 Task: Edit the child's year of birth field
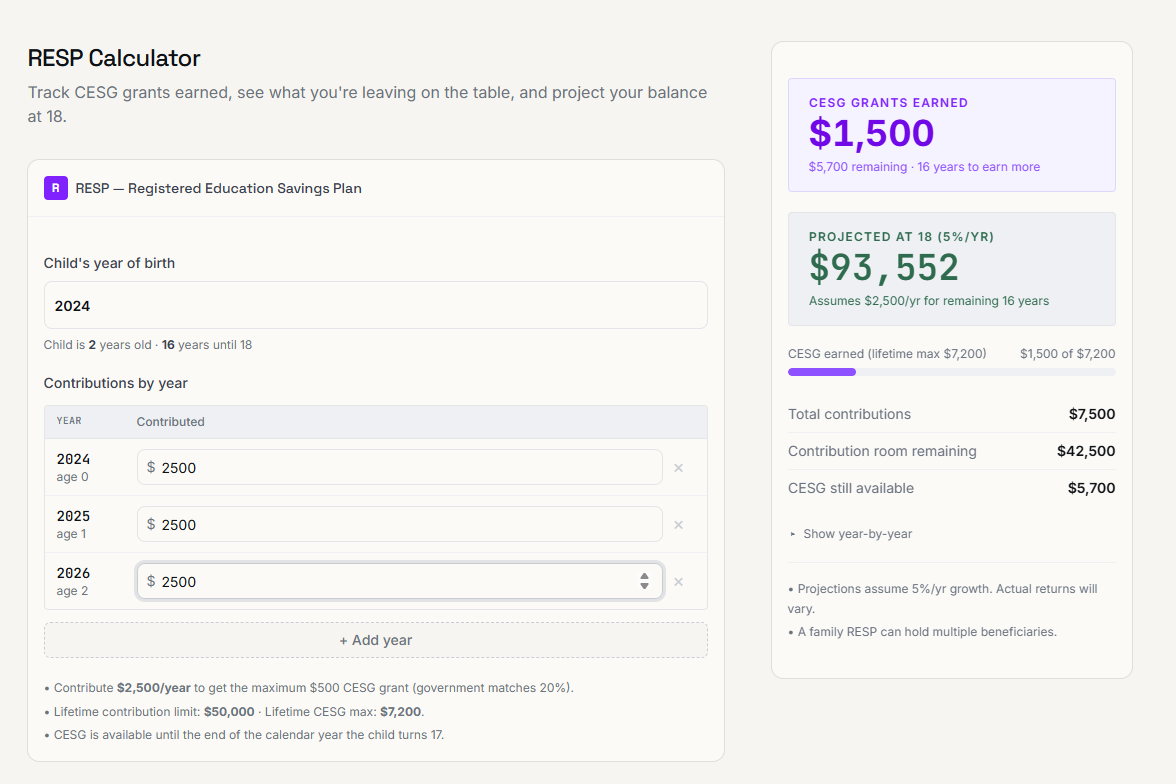(x=376, y=305)
